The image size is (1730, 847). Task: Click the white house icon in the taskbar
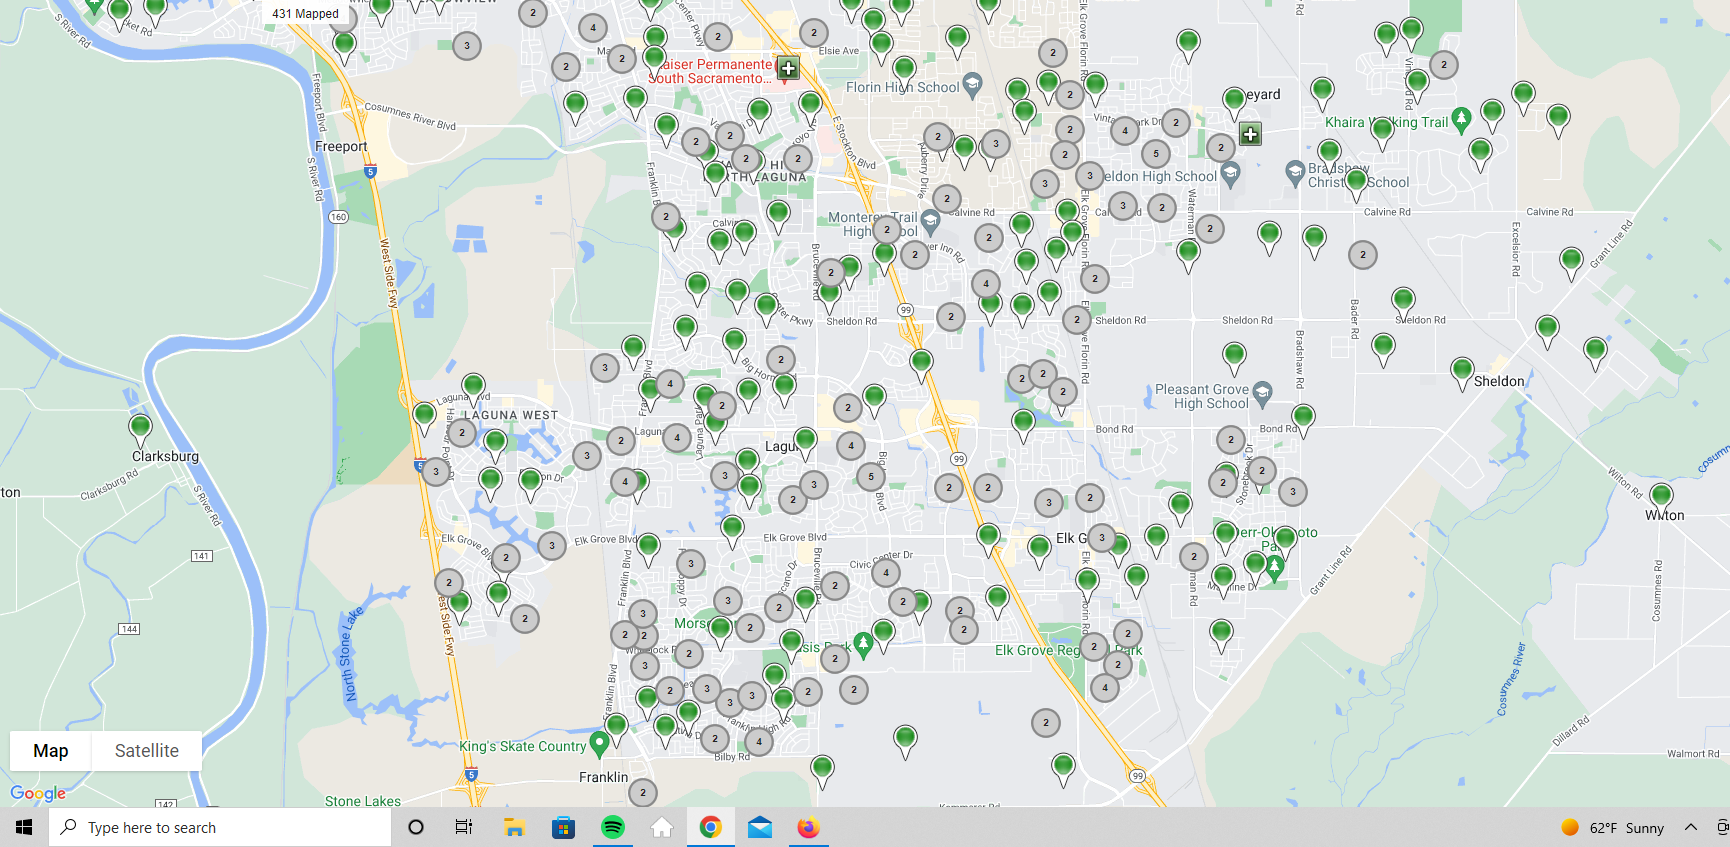[x=662, y=827]
